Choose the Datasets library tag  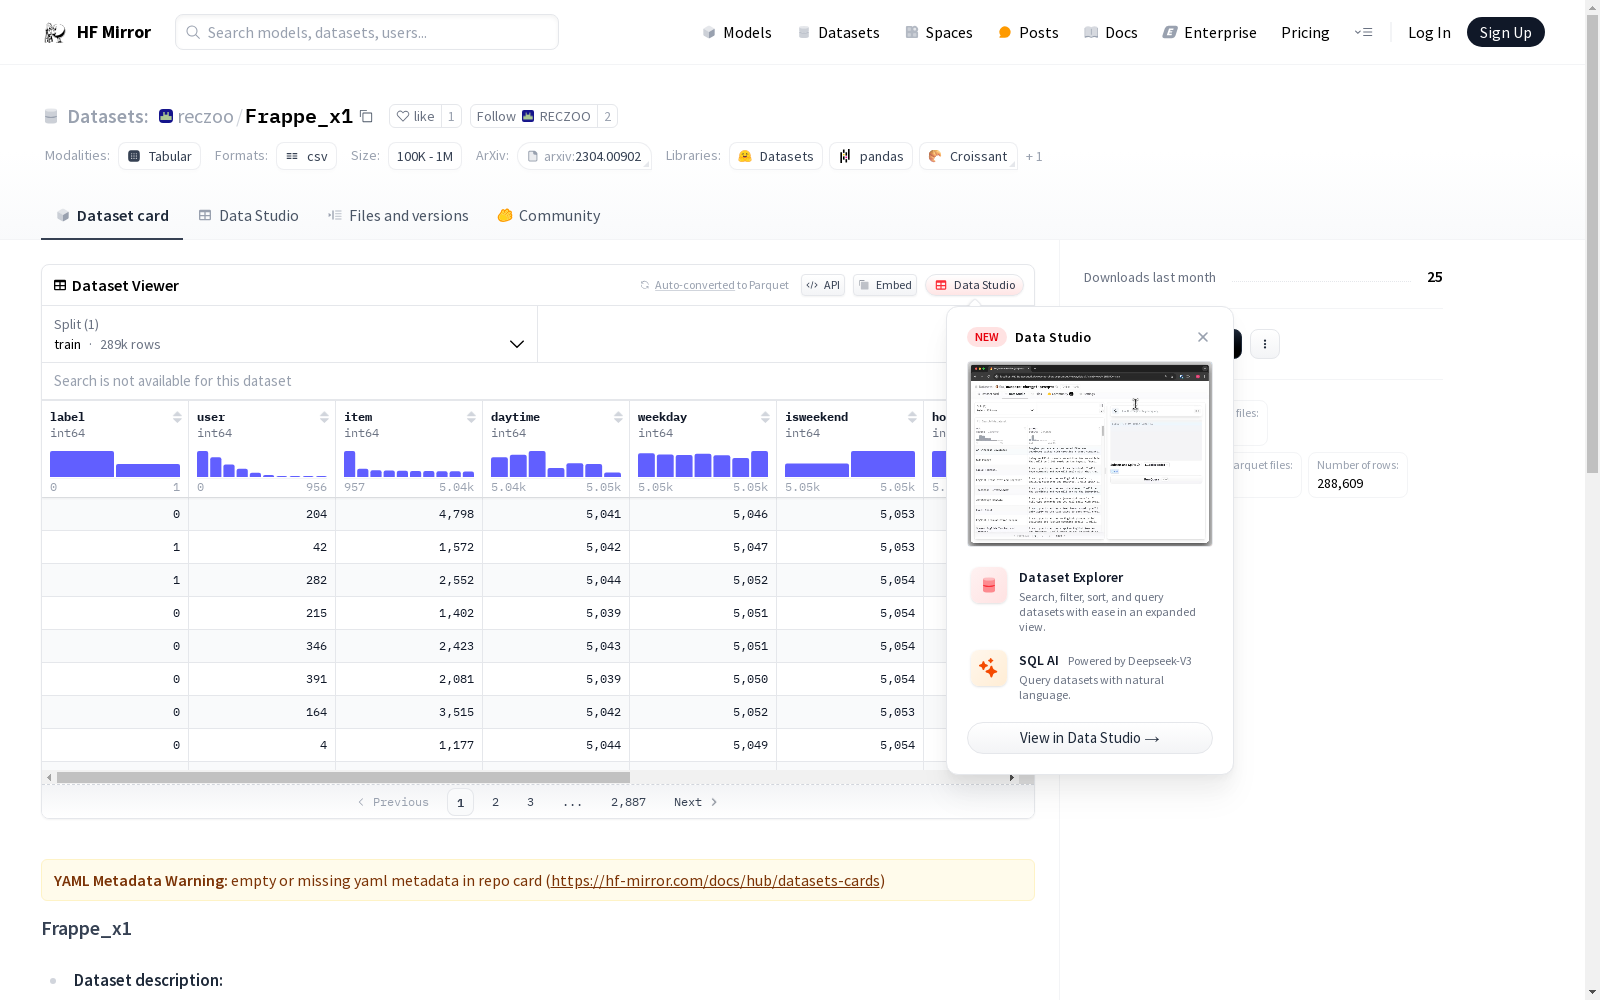[x=776, y=157]
